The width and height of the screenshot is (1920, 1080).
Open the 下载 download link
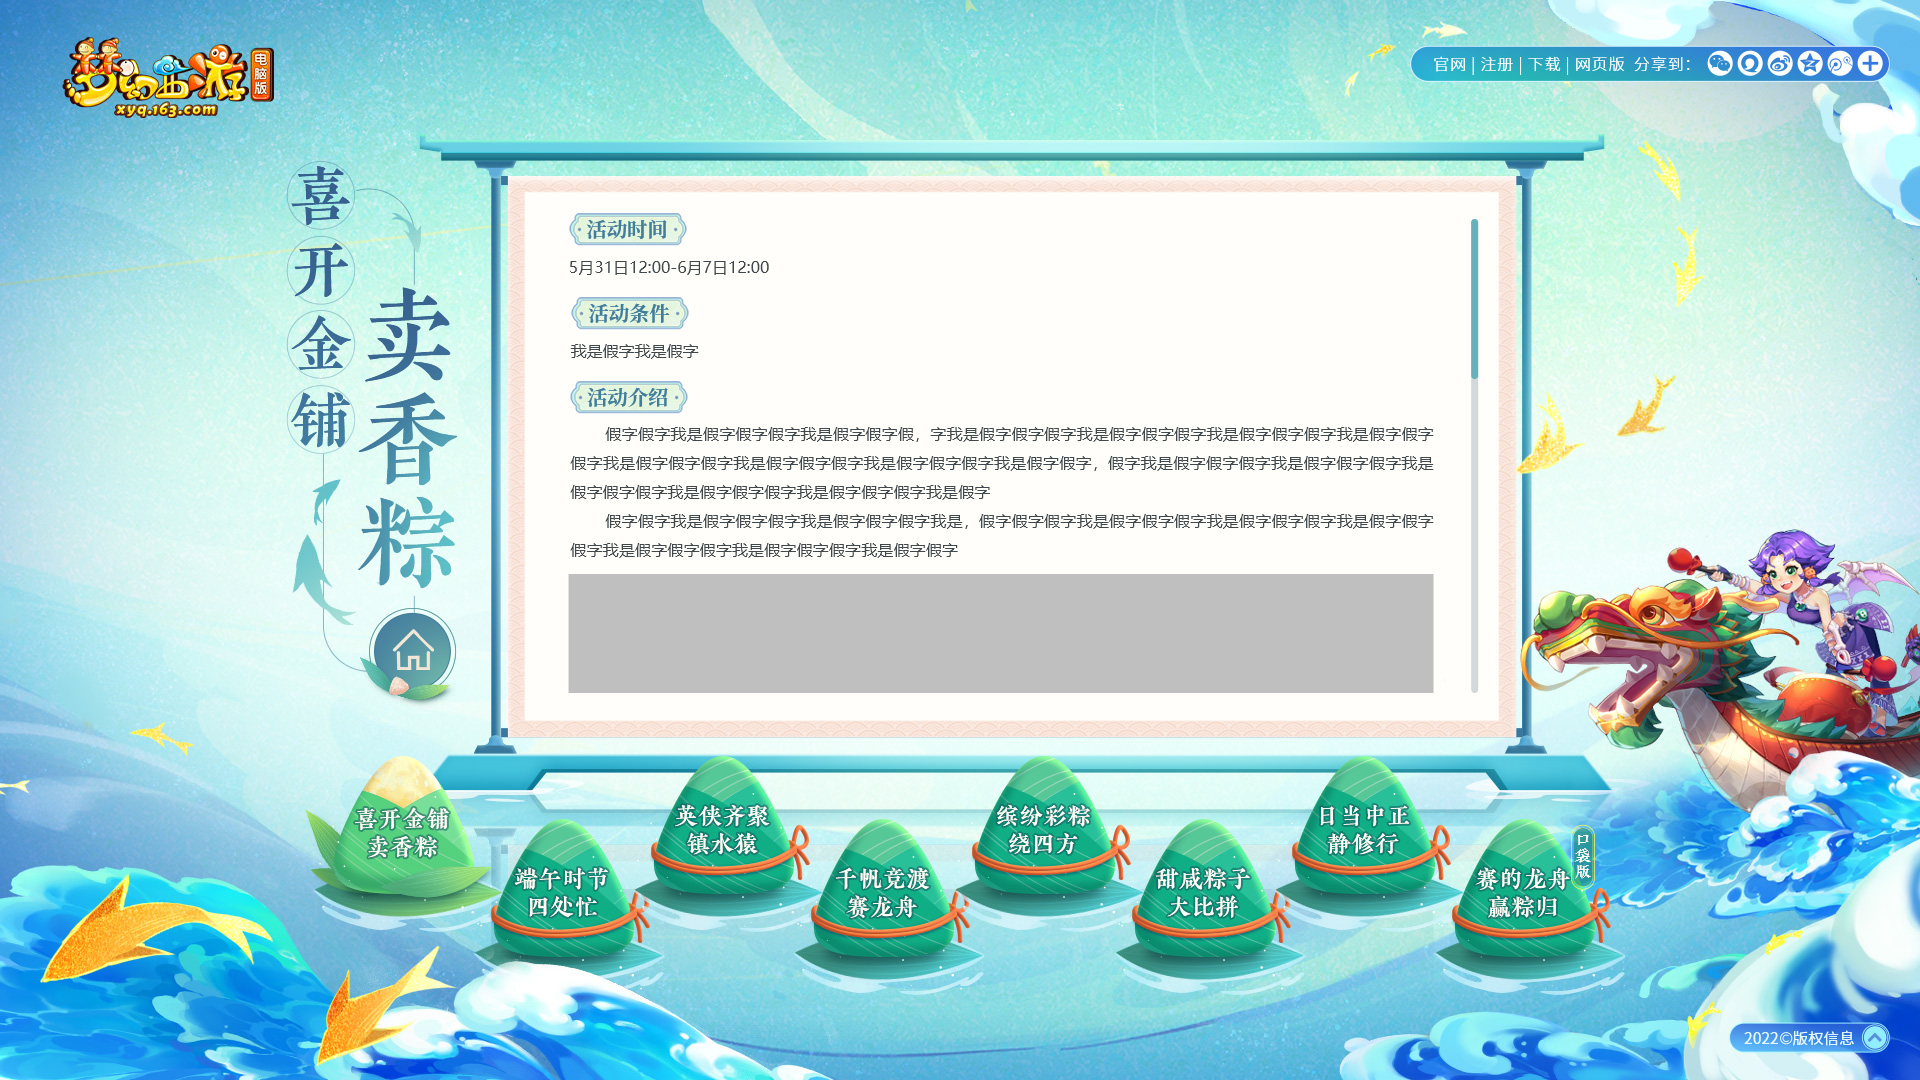point(1543,64)
